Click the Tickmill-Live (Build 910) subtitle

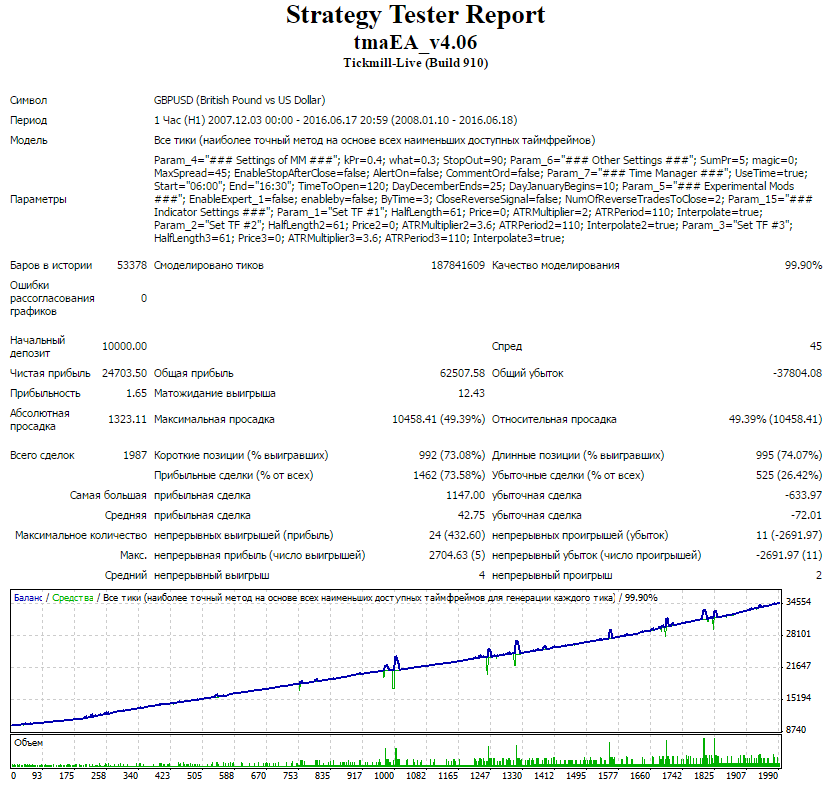click(415, 63)
